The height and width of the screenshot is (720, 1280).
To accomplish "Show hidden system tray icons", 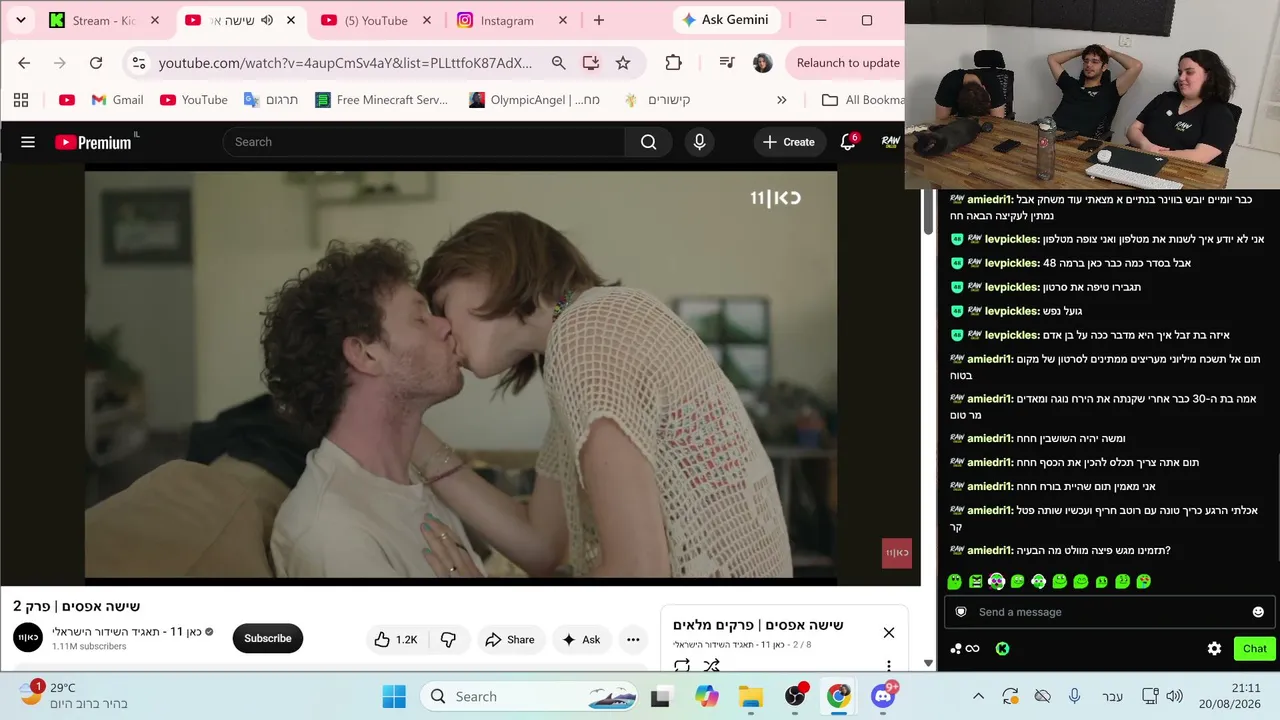I will coord(978,696).
